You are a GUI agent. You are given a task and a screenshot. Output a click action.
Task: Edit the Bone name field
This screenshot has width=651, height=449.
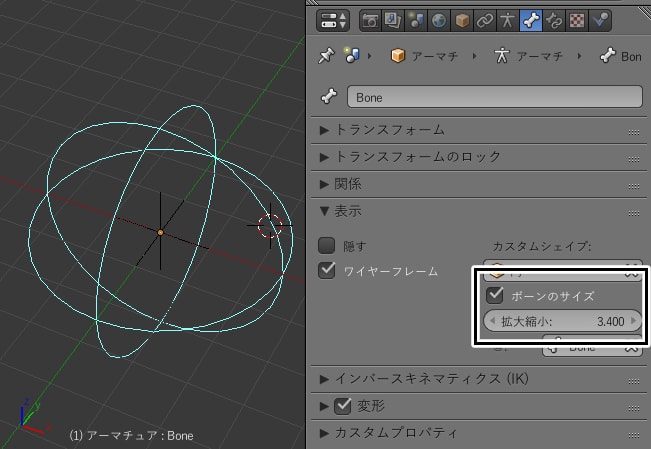tap(494, 97)
